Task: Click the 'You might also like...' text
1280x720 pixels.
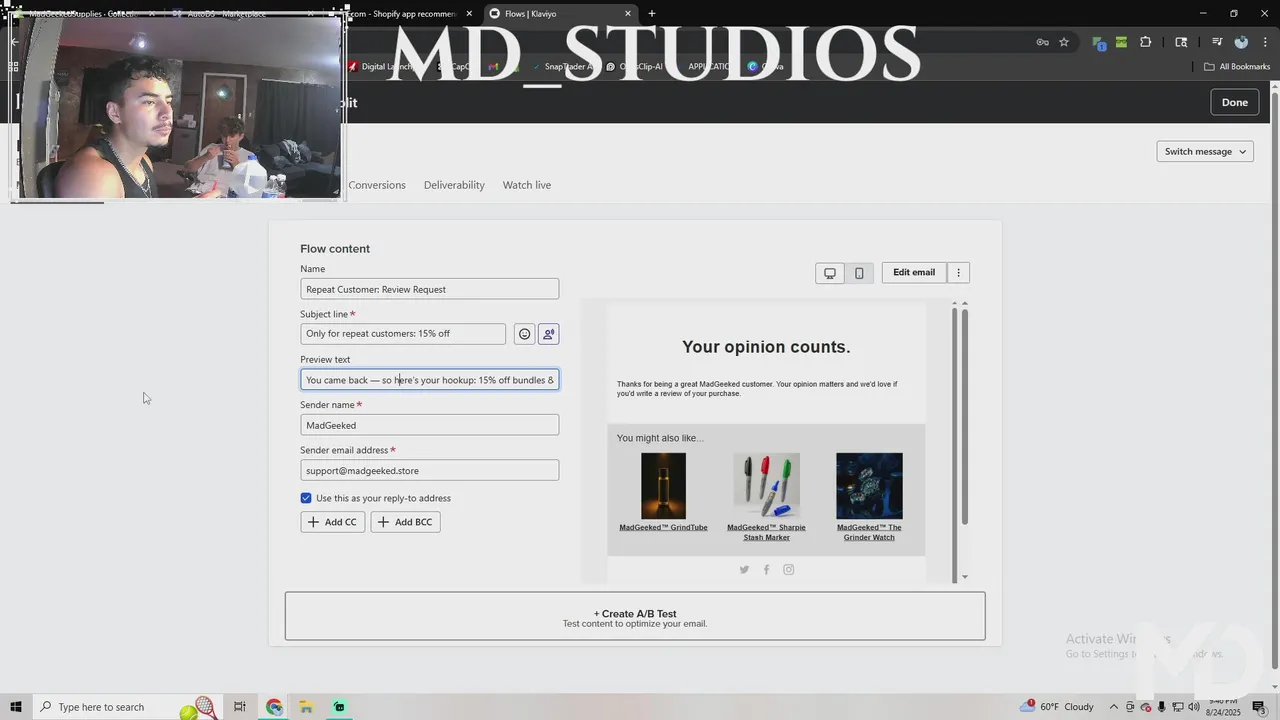Action: pyautogui.click(x=660, y=438)
